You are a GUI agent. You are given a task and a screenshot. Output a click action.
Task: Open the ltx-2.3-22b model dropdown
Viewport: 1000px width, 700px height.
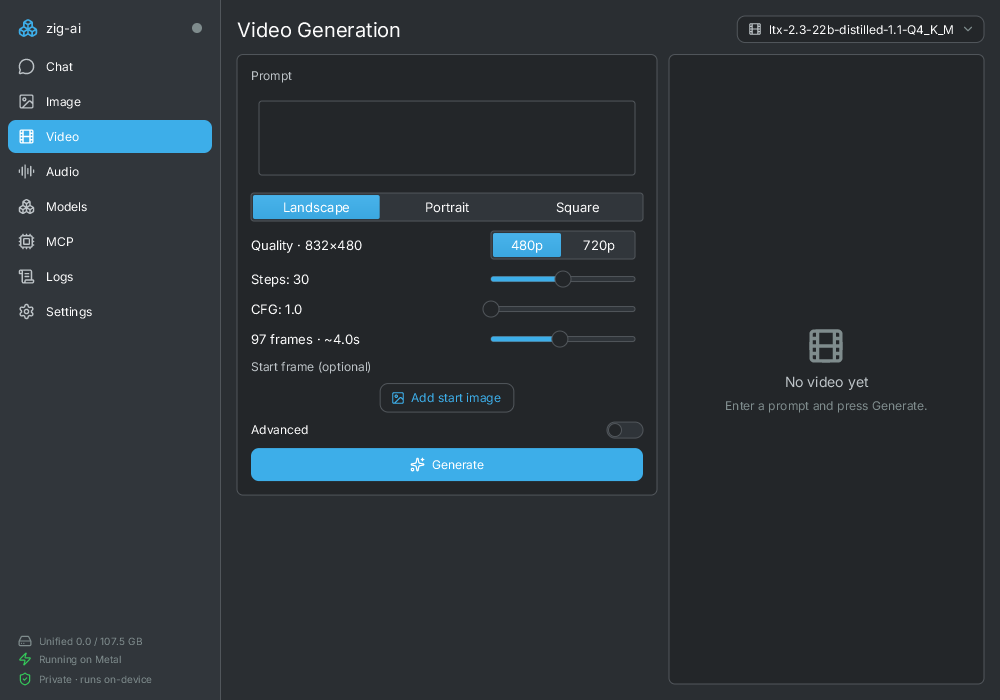[x=860, y=29]
